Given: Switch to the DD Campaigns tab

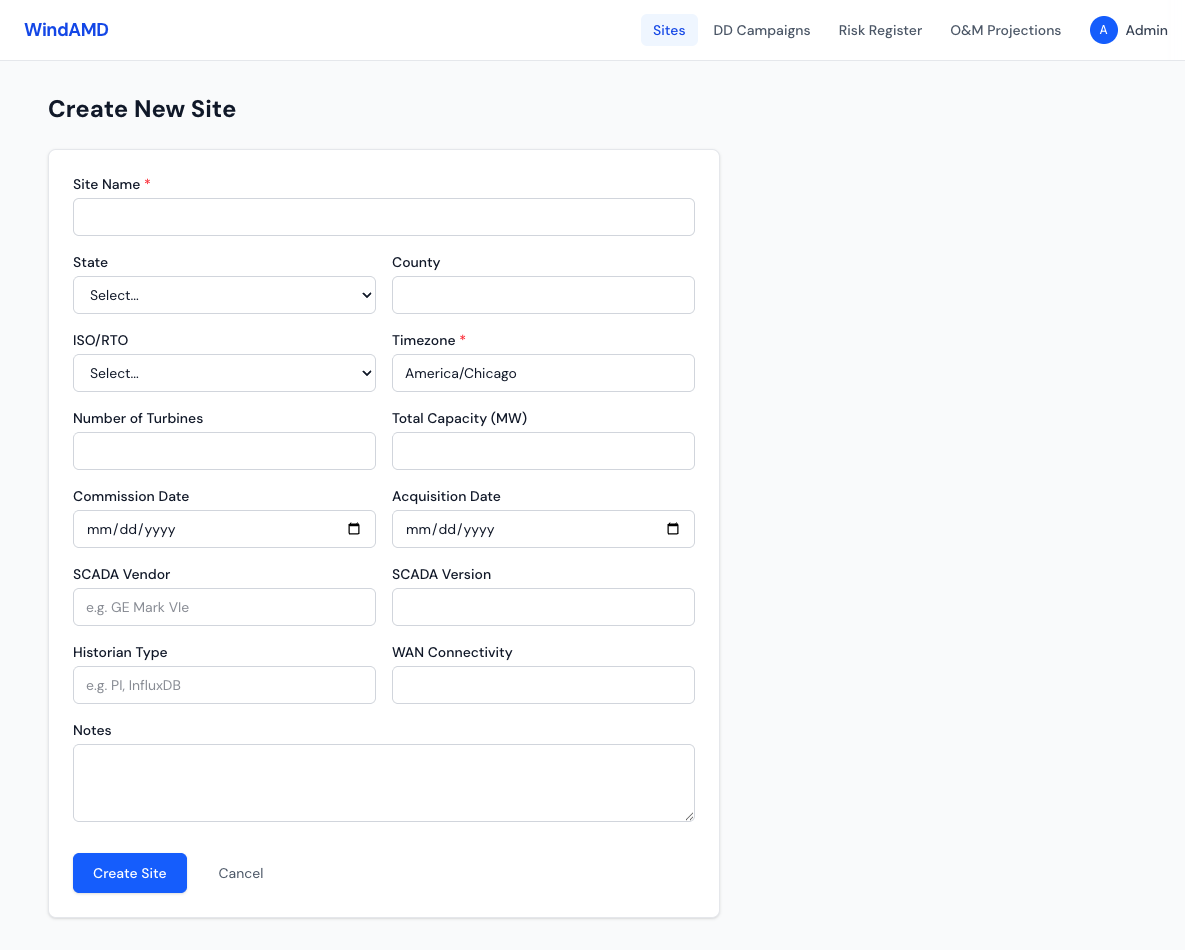Looking at the screenshot, I should [x=761, y=30].
